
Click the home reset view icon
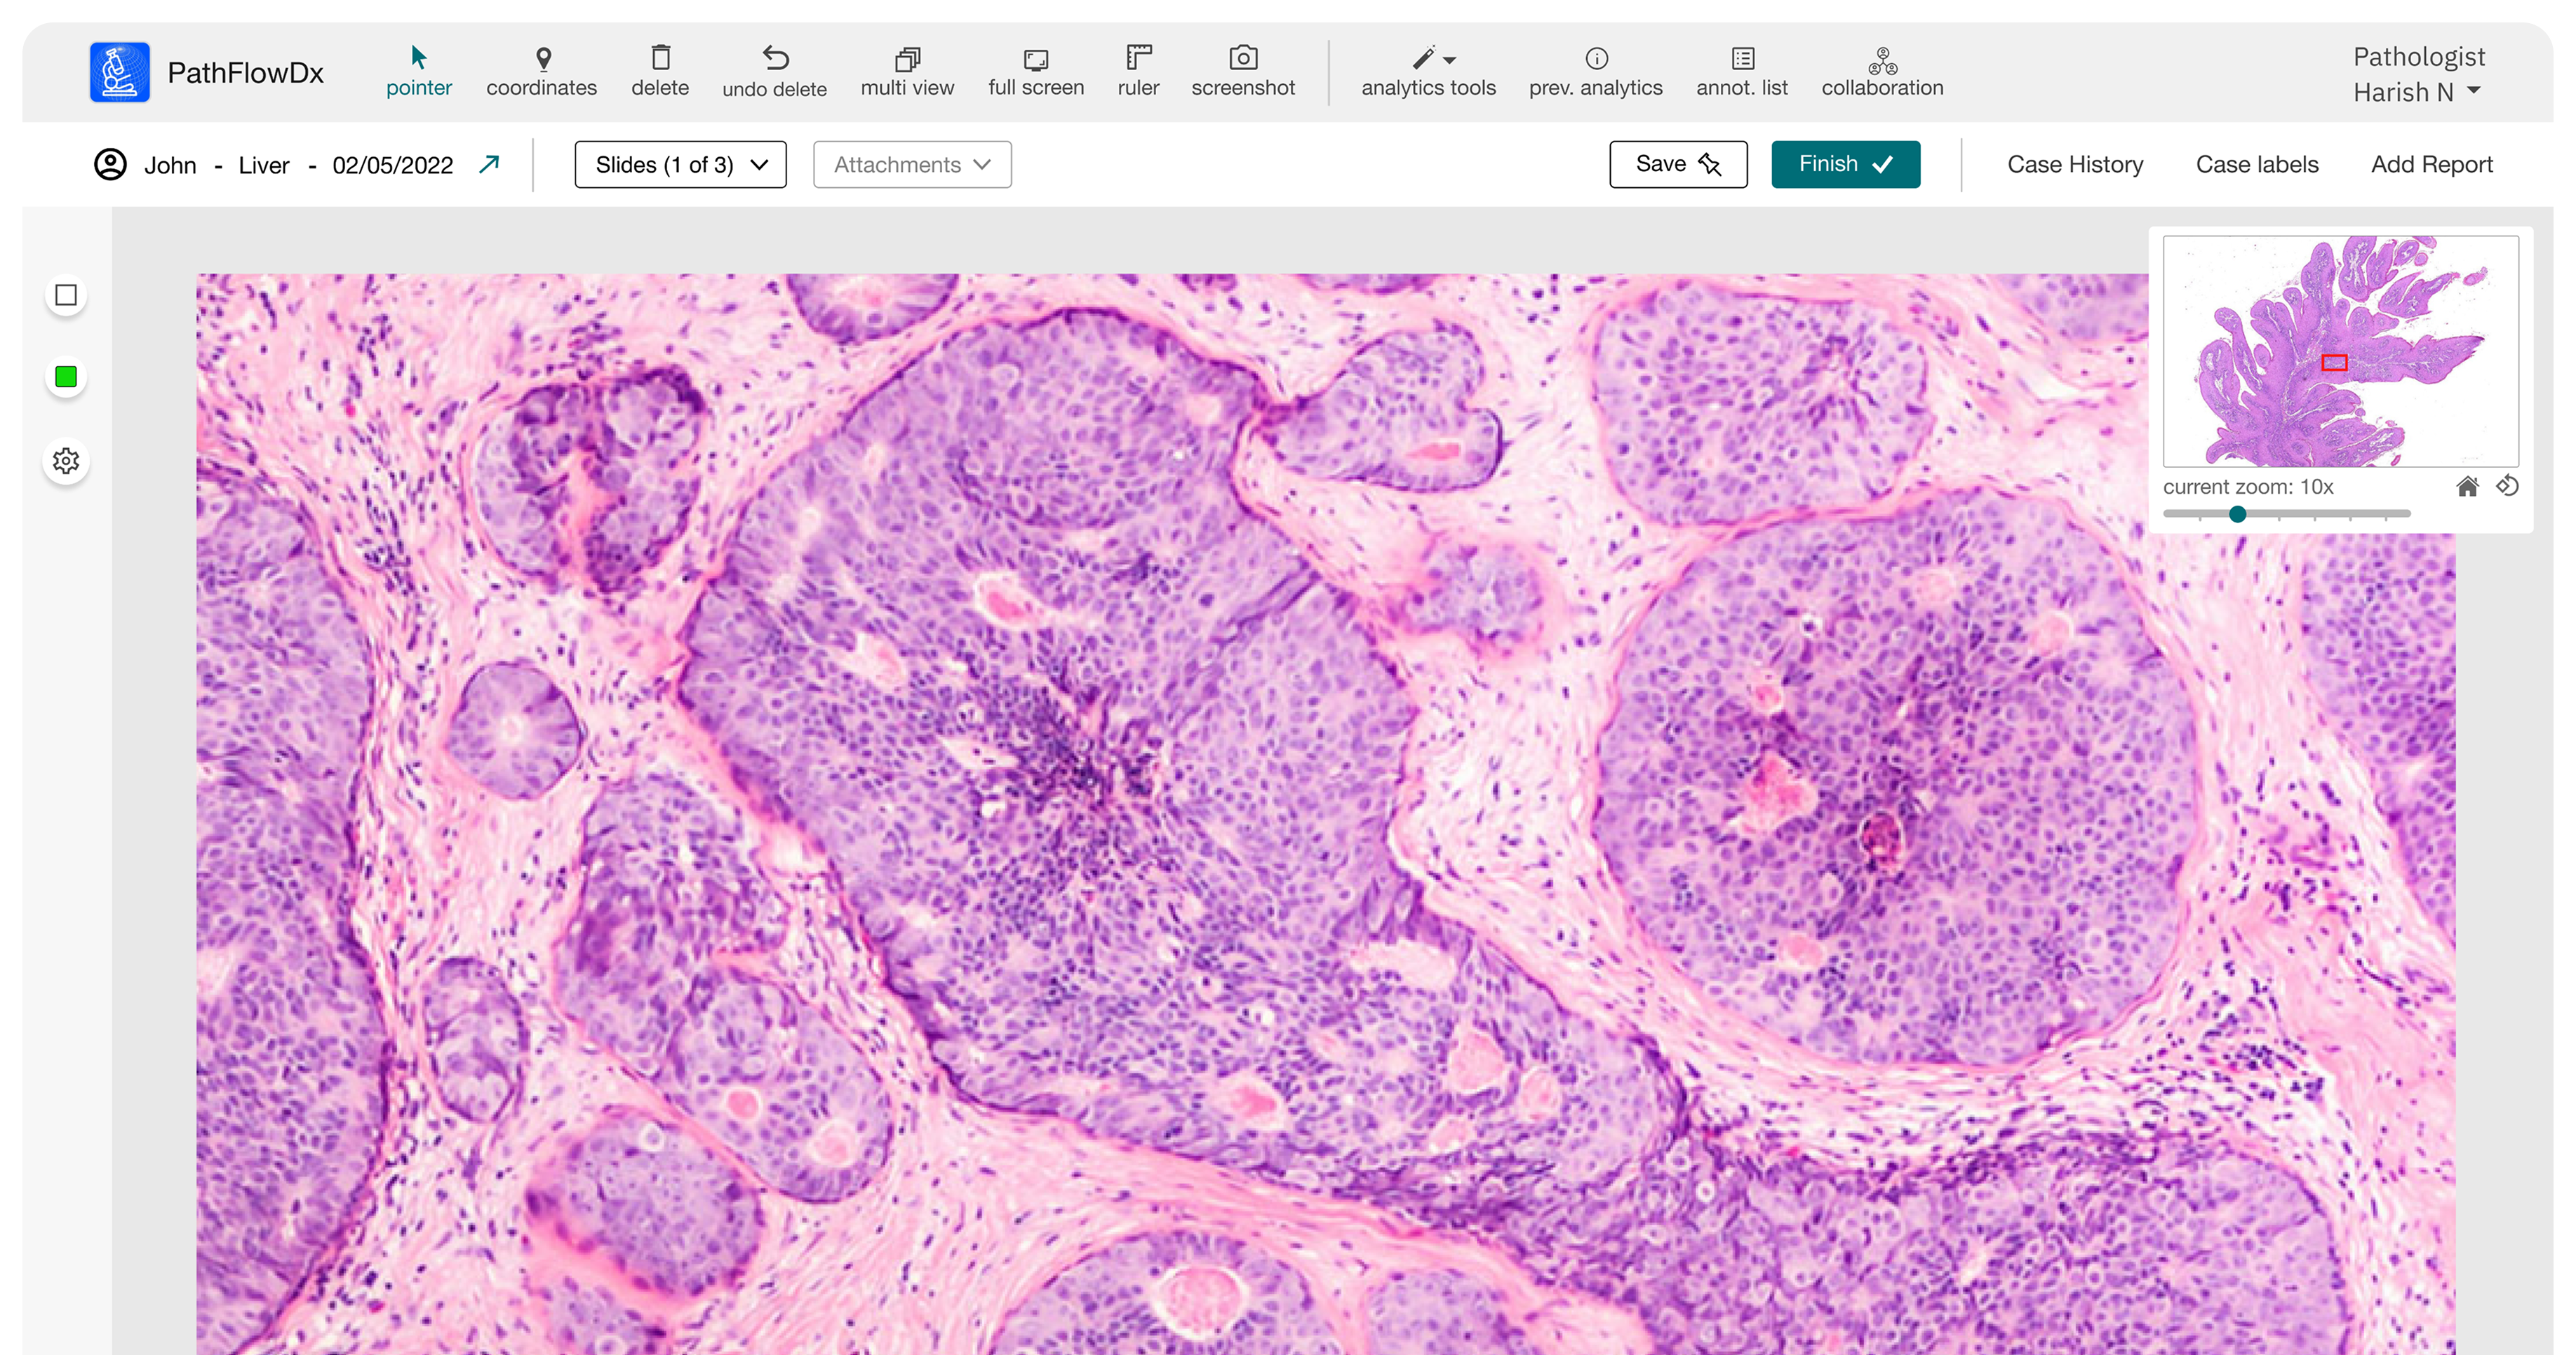coord(2467,487)
